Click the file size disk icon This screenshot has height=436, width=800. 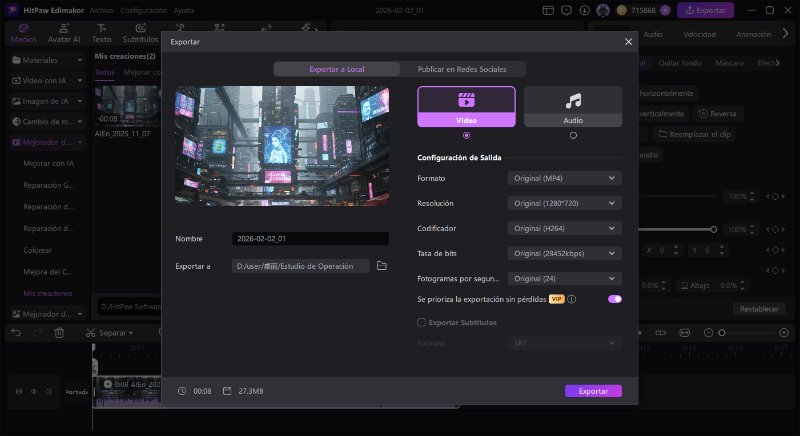click(x=227, y=391)
